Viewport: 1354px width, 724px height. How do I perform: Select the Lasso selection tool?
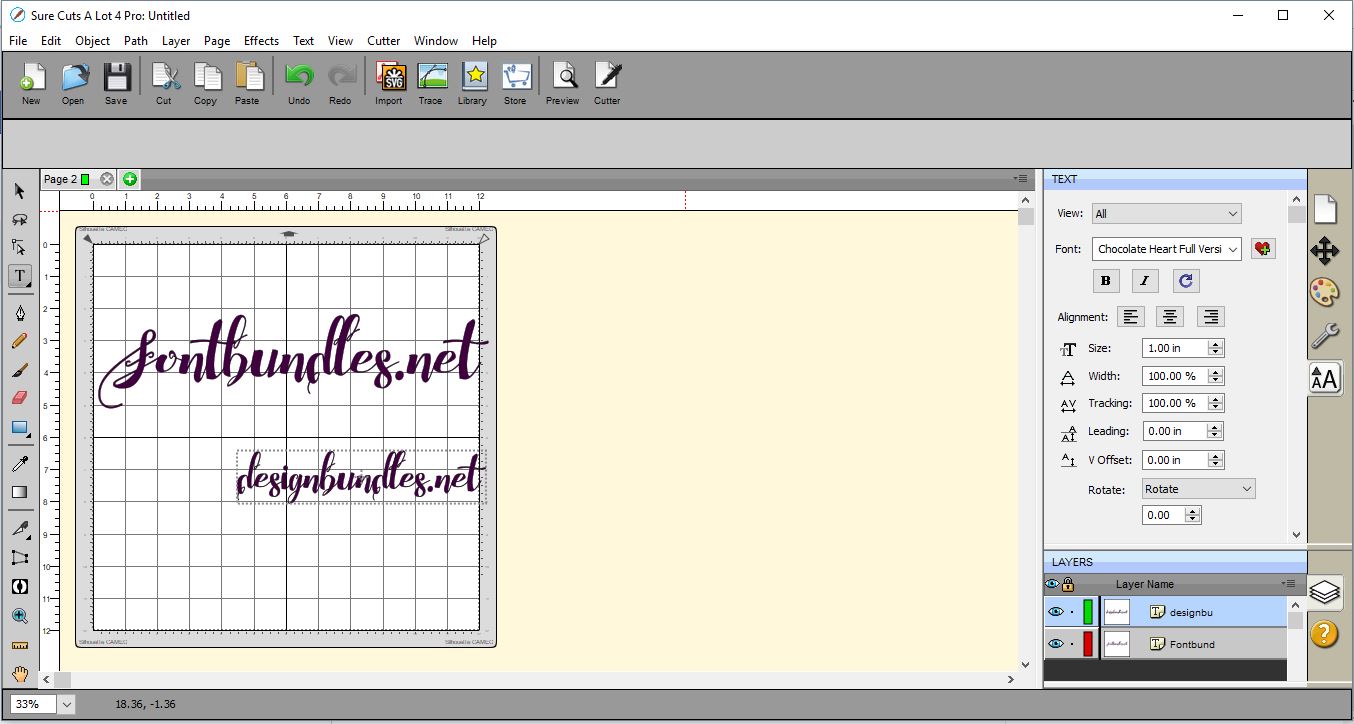pyautogui.click(x=19, y=219)
